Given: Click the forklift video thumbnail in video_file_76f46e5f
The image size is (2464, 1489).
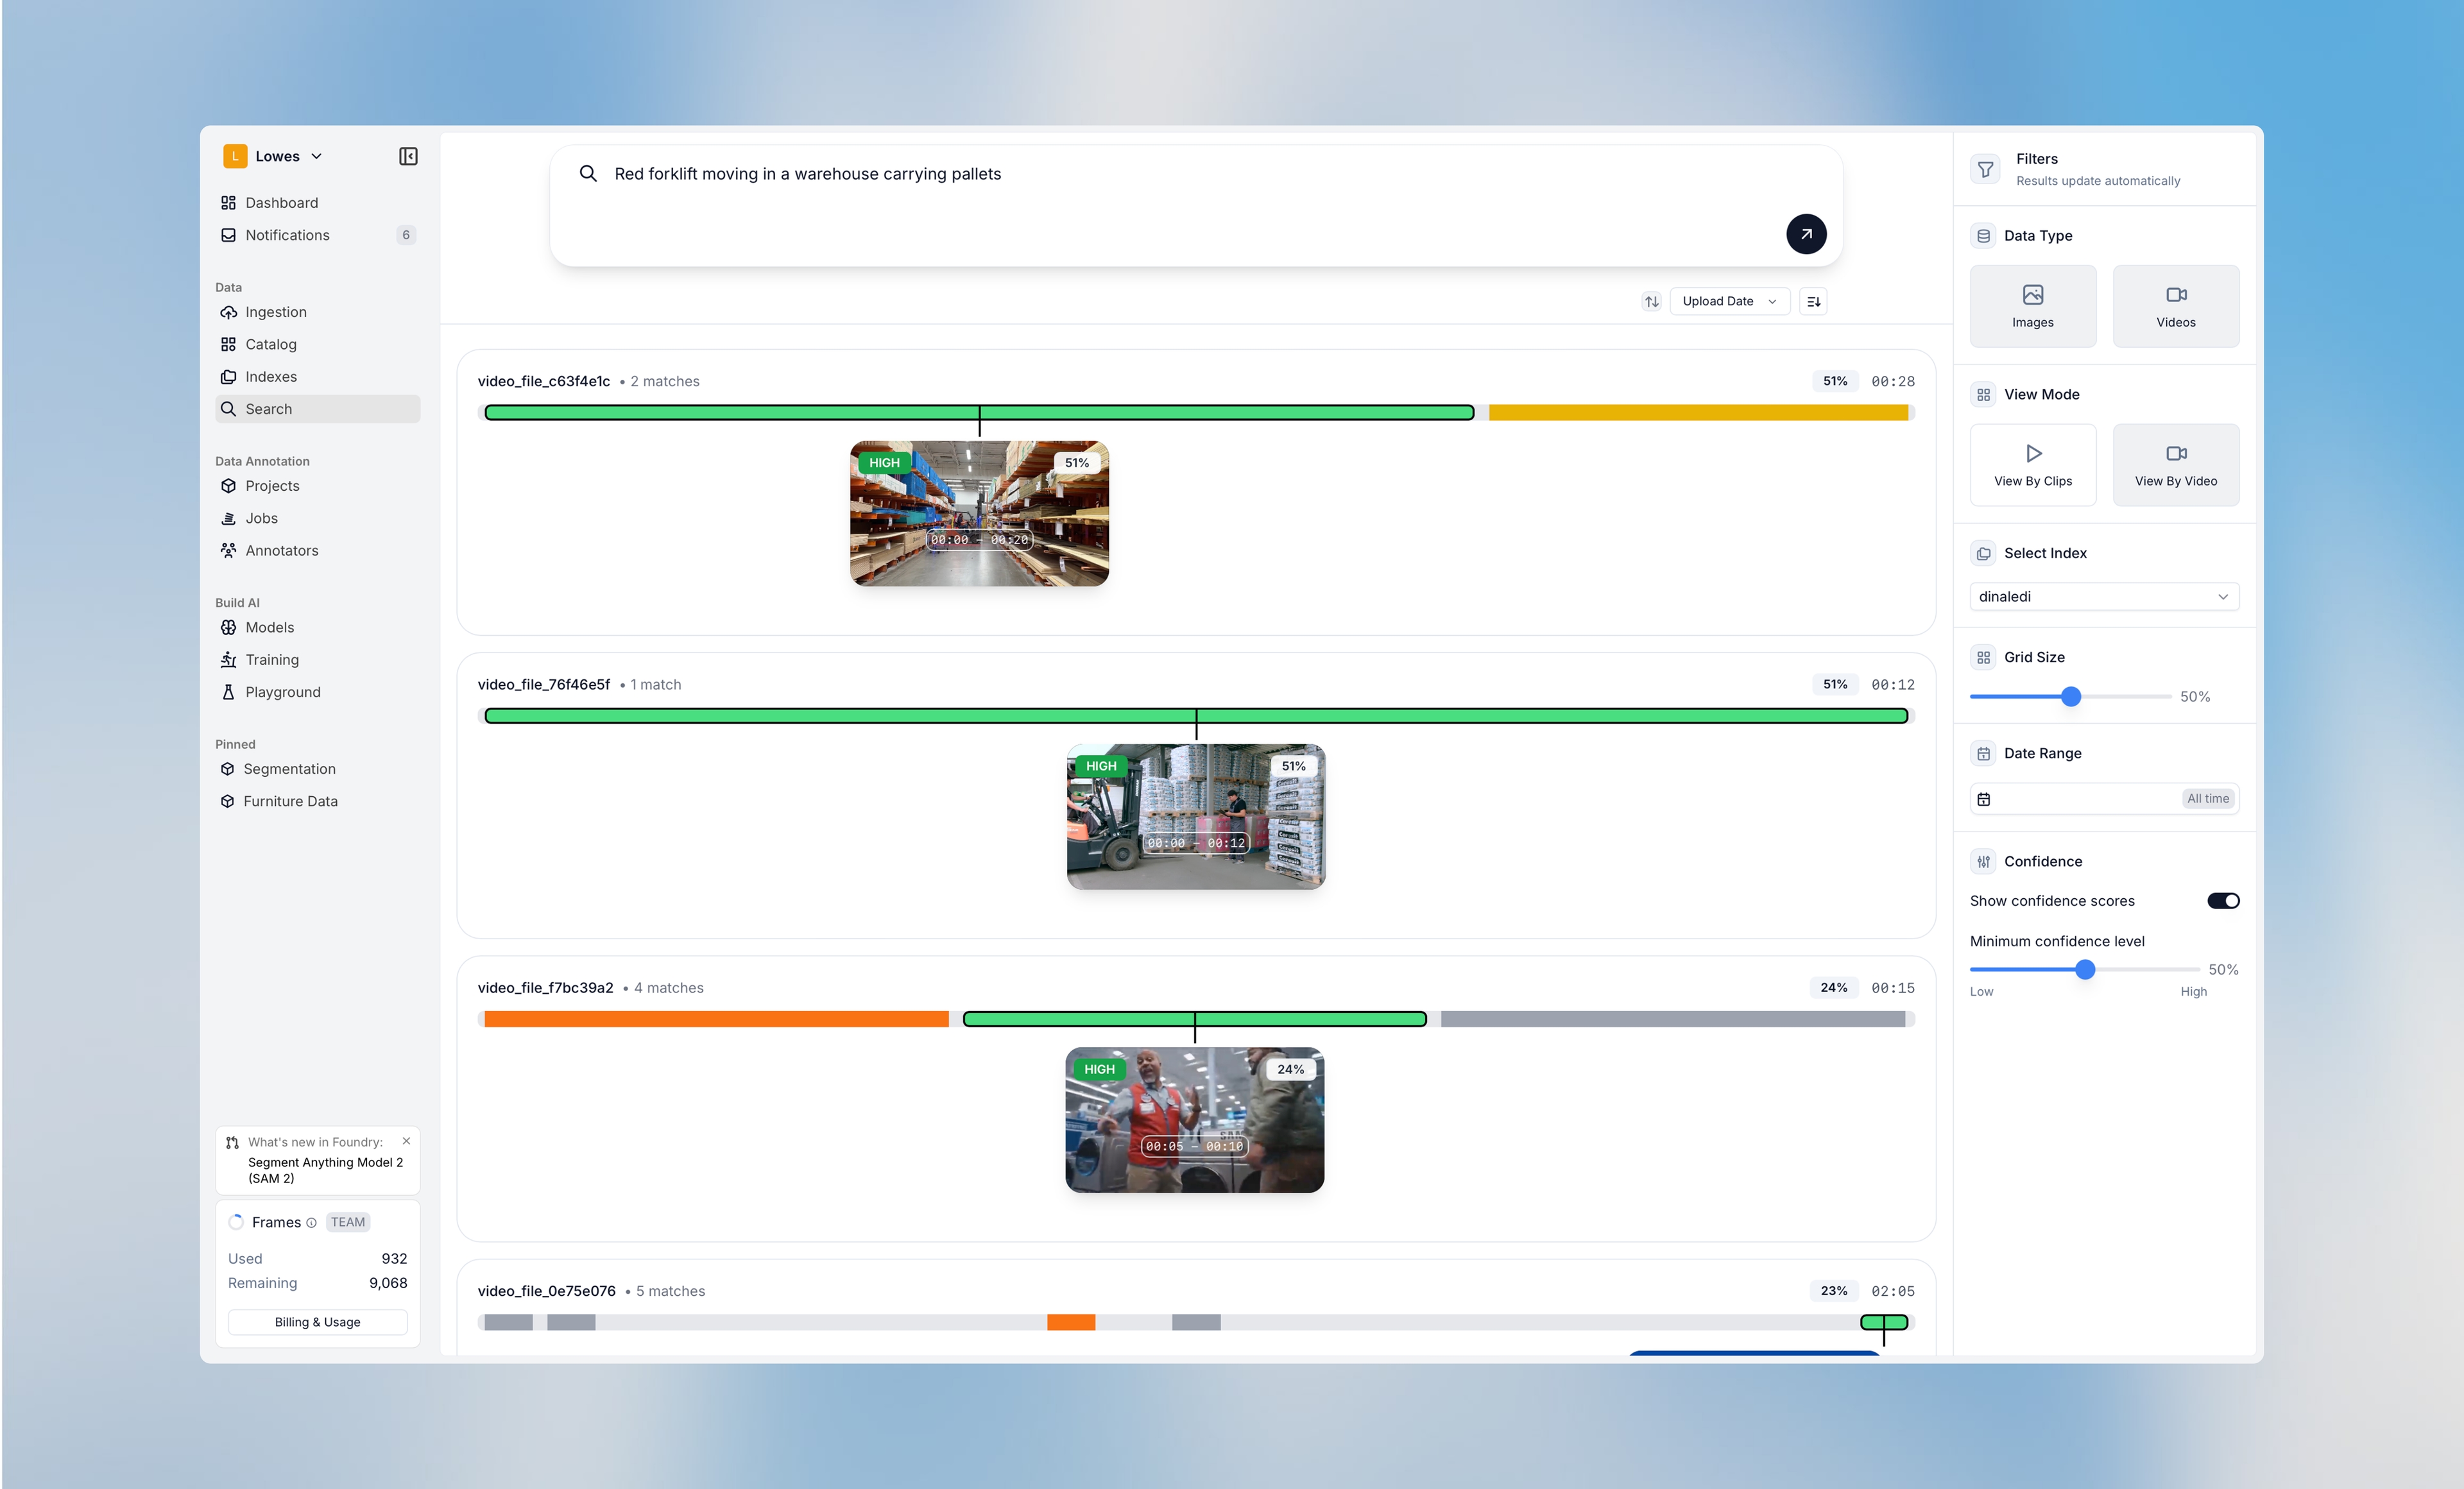Looking at the screenshot, I should 1195,816.
